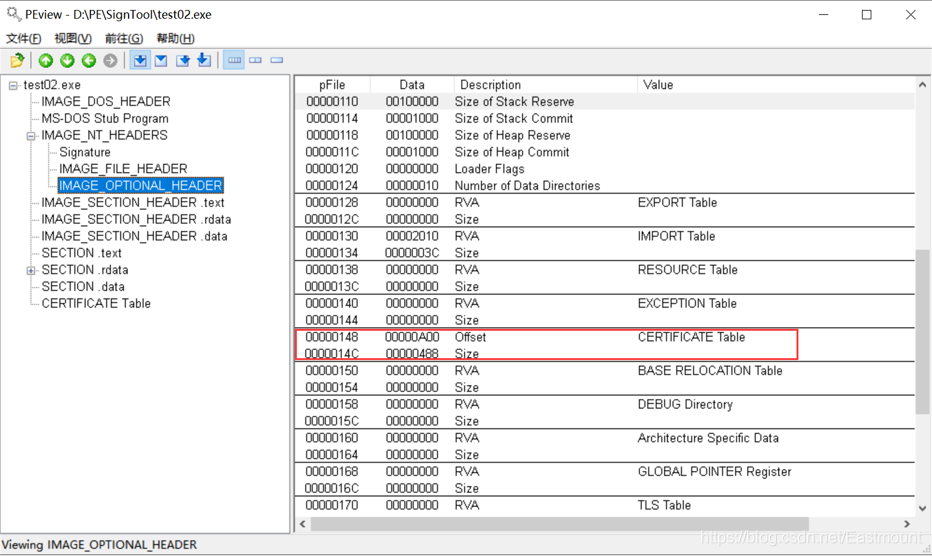This screenshot has height=556, width=932.
Task: Click the horizontal scrollbar right arrow
Action: click(907, 524)
